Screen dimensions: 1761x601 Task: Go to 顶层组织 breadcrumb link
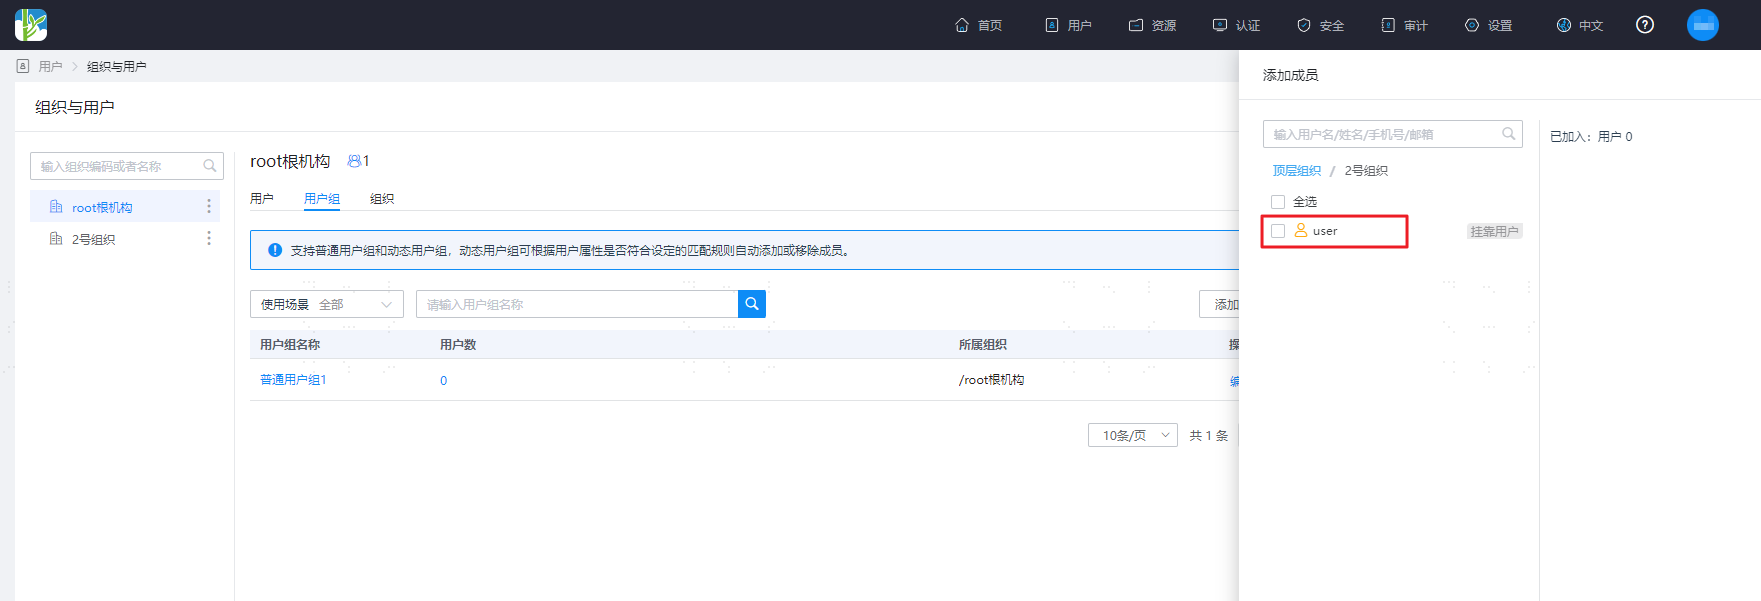[x=1297, y=171]
